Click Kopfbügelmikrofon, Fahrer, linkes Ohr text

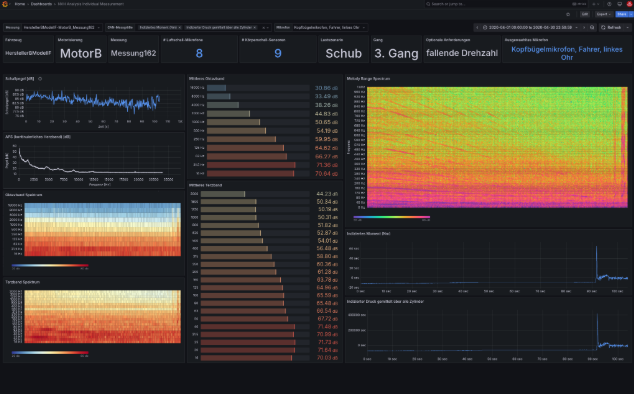point(567,53)
